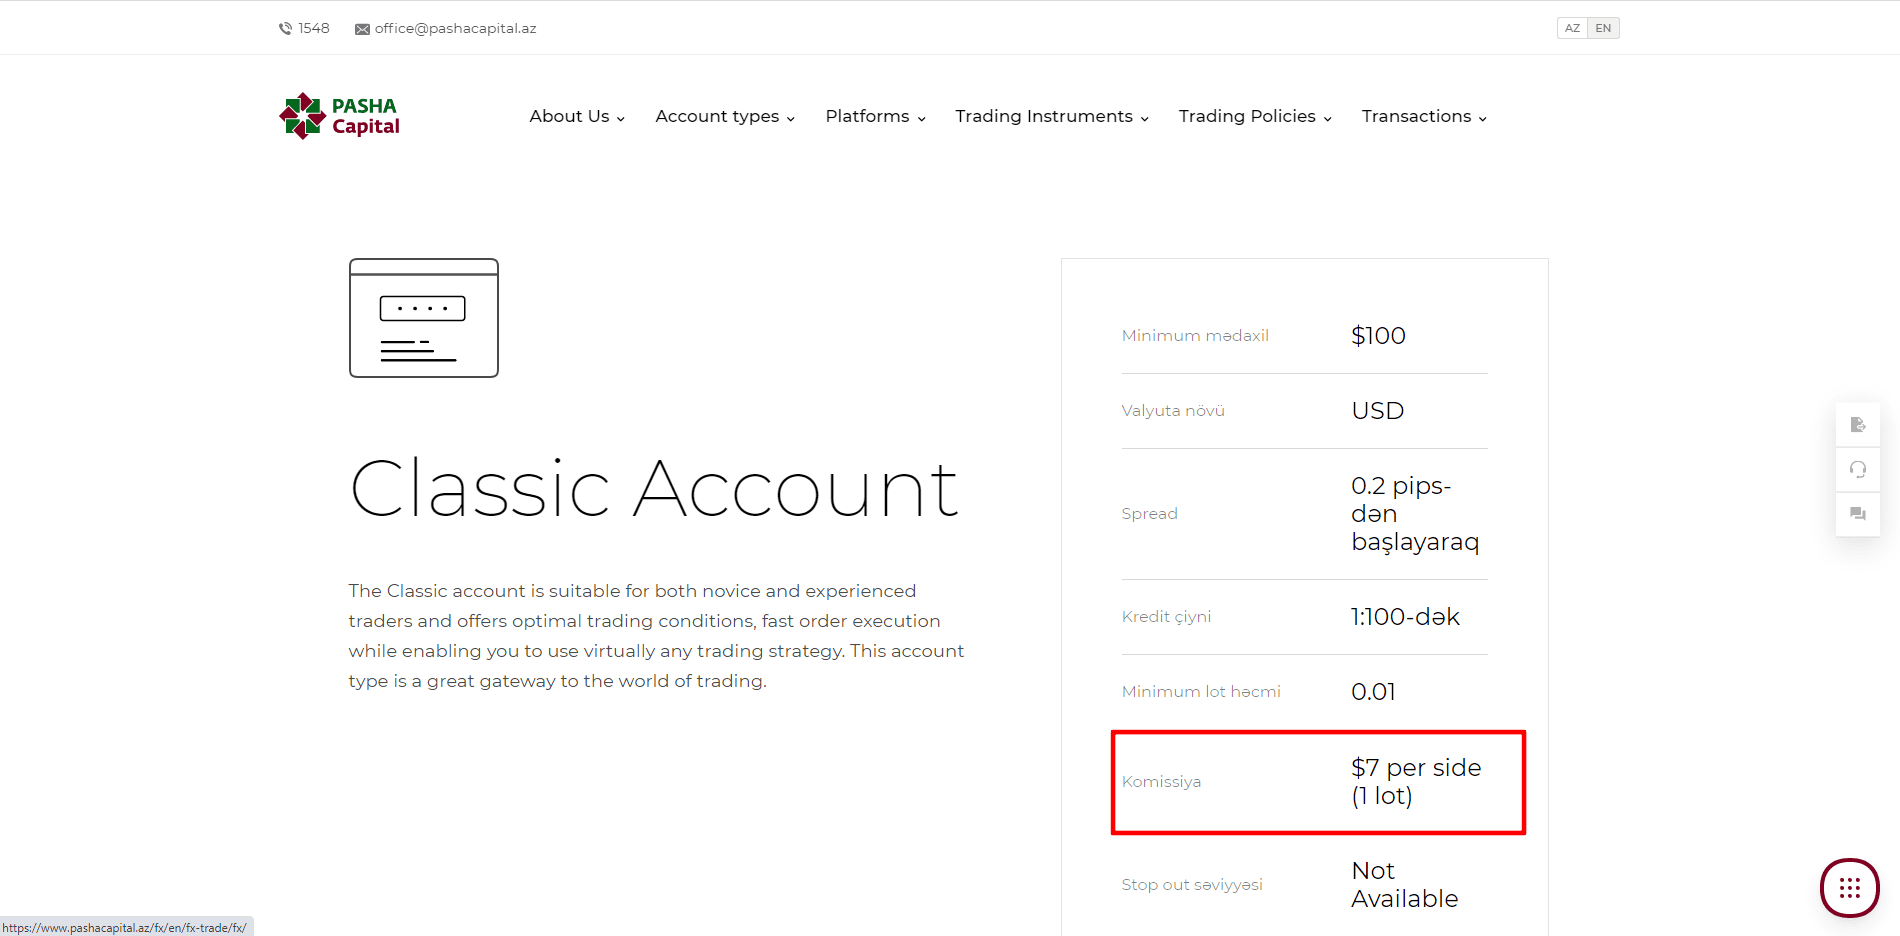Screen dimensions: 1900x936
Task: Click the envelope icon beside the email address
Action: pyautogui.click(x=362, y=29)
